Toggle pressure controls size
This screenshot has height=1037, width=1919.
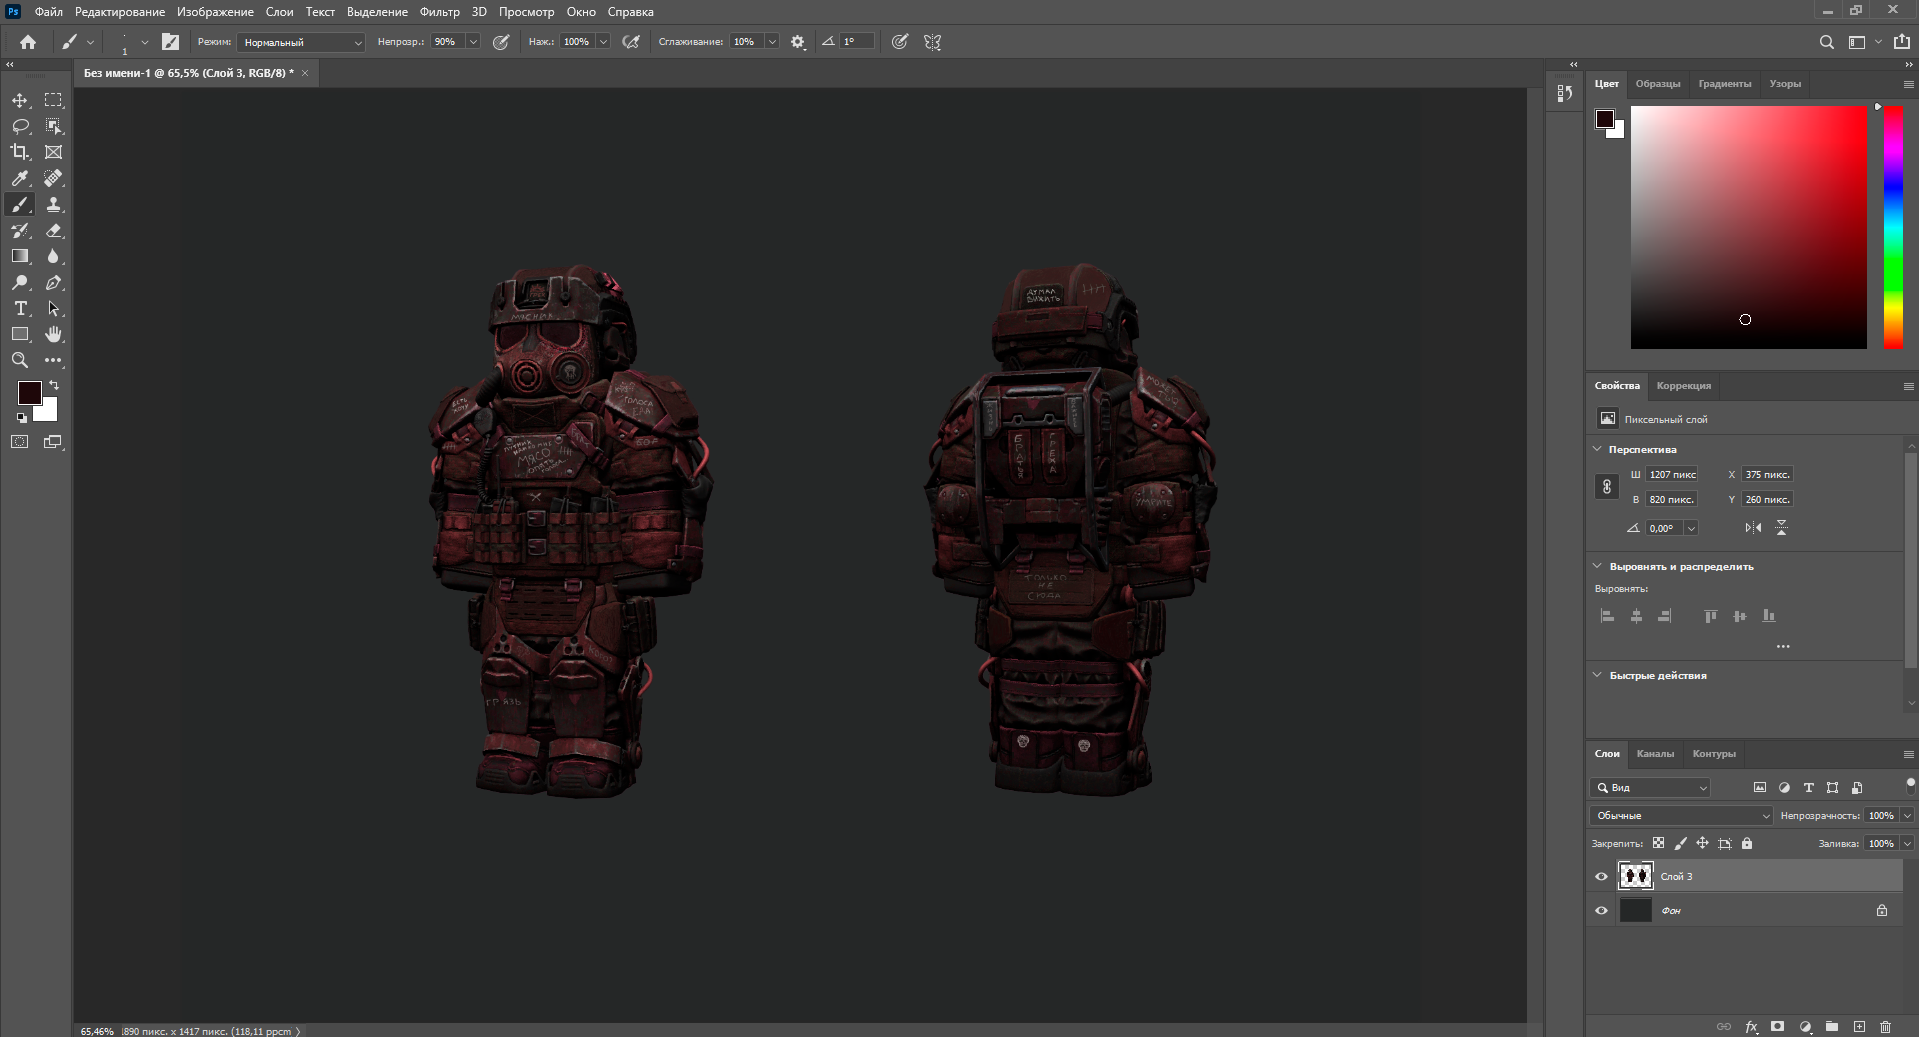coord(900,42)
